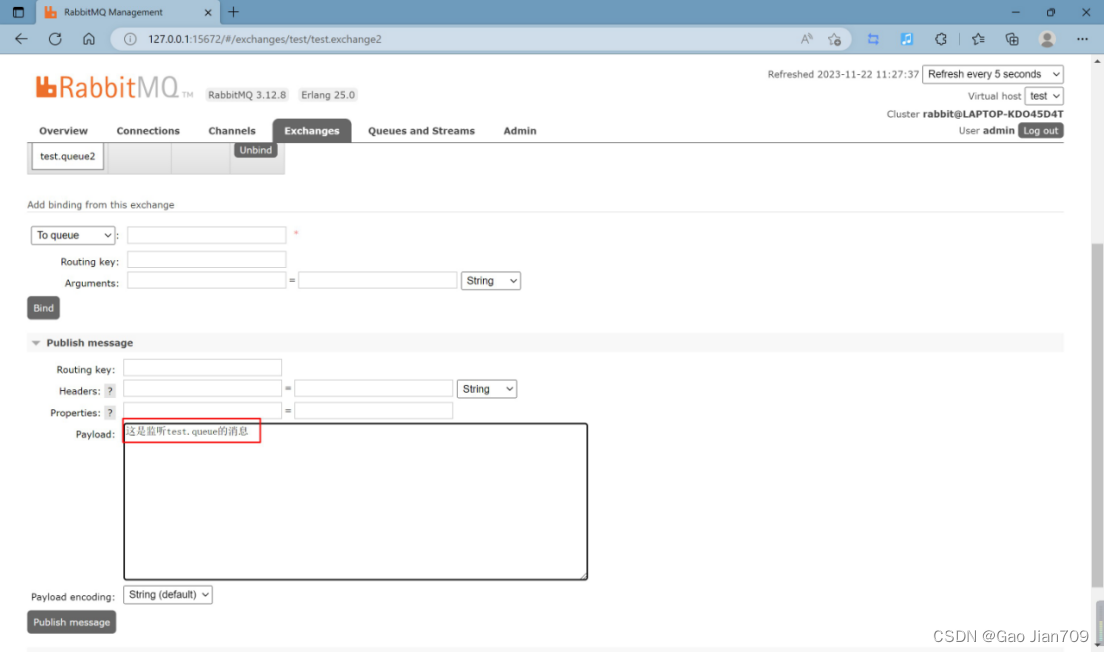The image size is (1104, 652).
Task: Add page to favorites star icon
Action: point(834,39)
